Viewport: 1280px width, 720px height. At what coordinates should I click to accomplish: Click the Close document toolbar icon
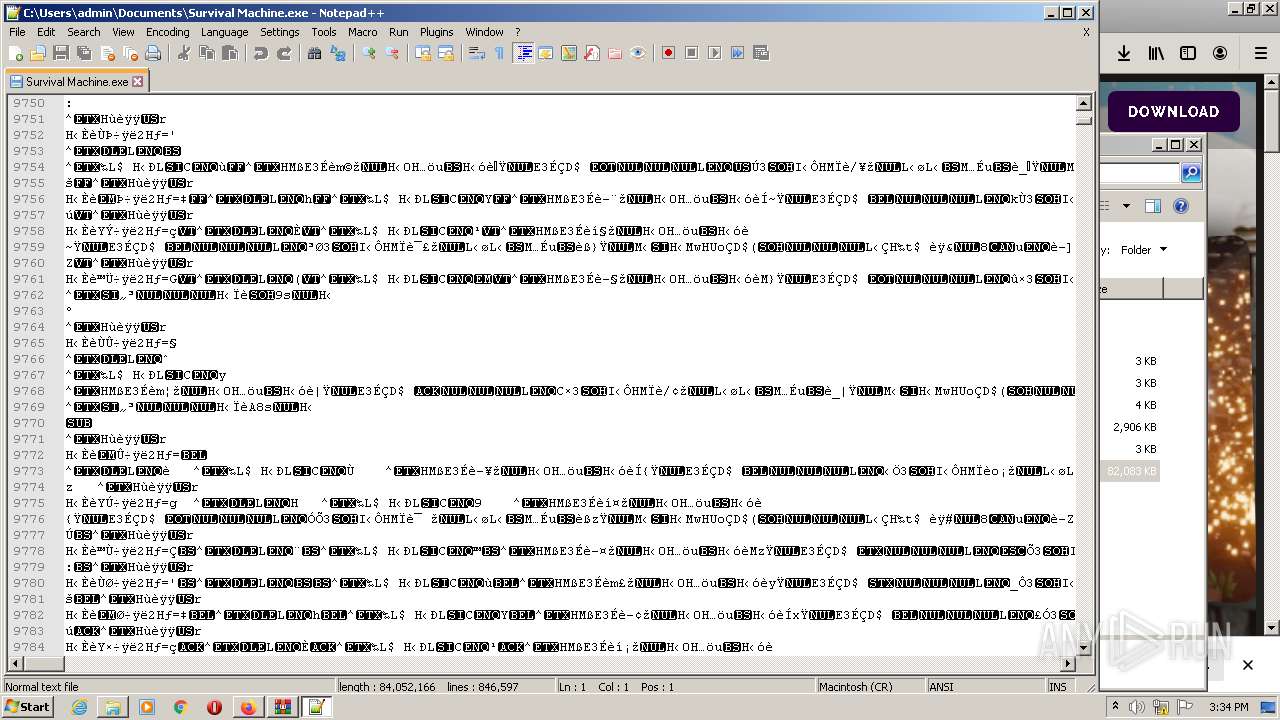(107, 53)
